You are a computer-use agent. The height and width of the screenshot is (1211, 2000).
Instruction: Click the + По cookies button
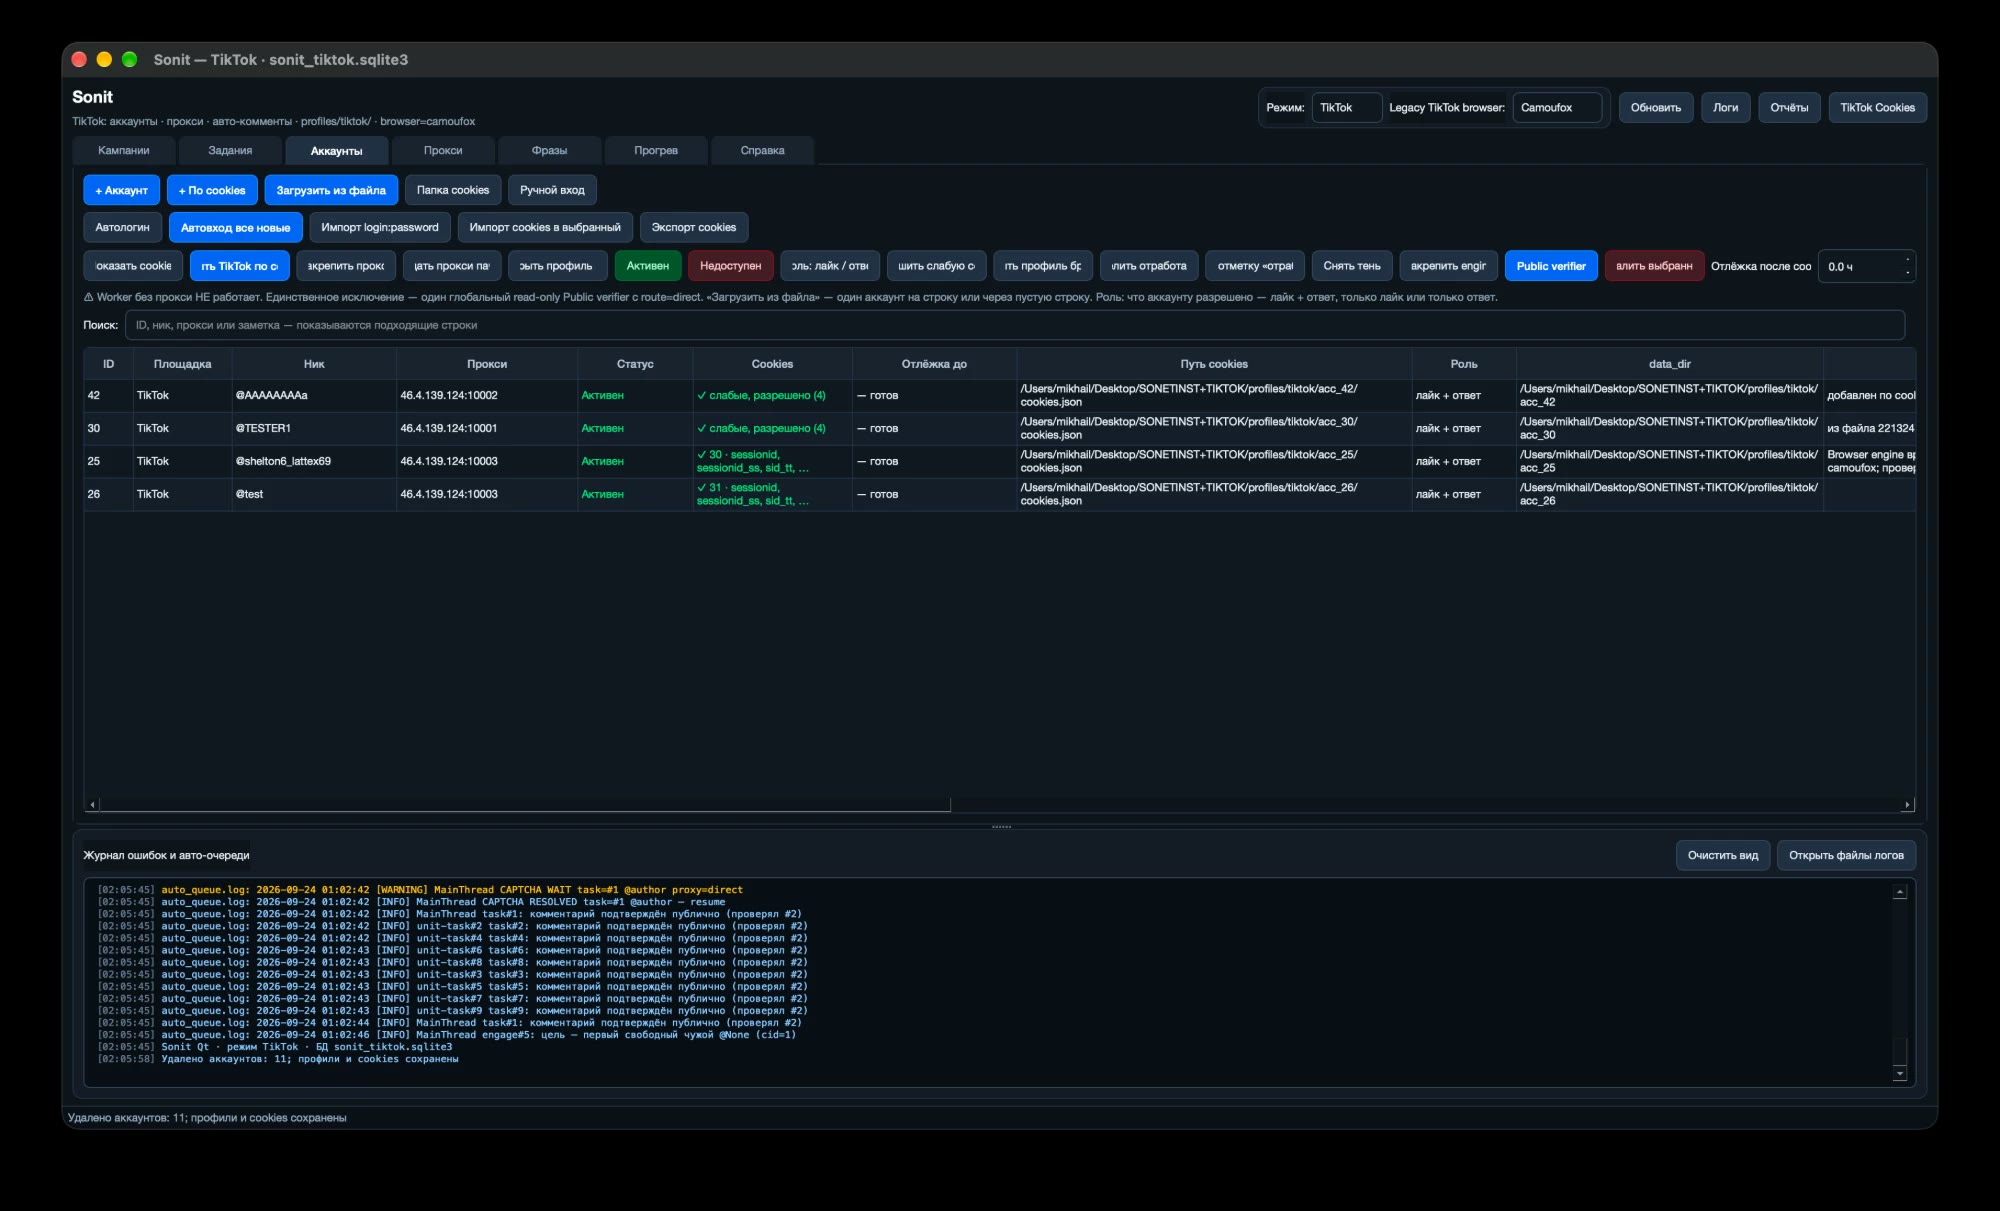tap(212, 190)
